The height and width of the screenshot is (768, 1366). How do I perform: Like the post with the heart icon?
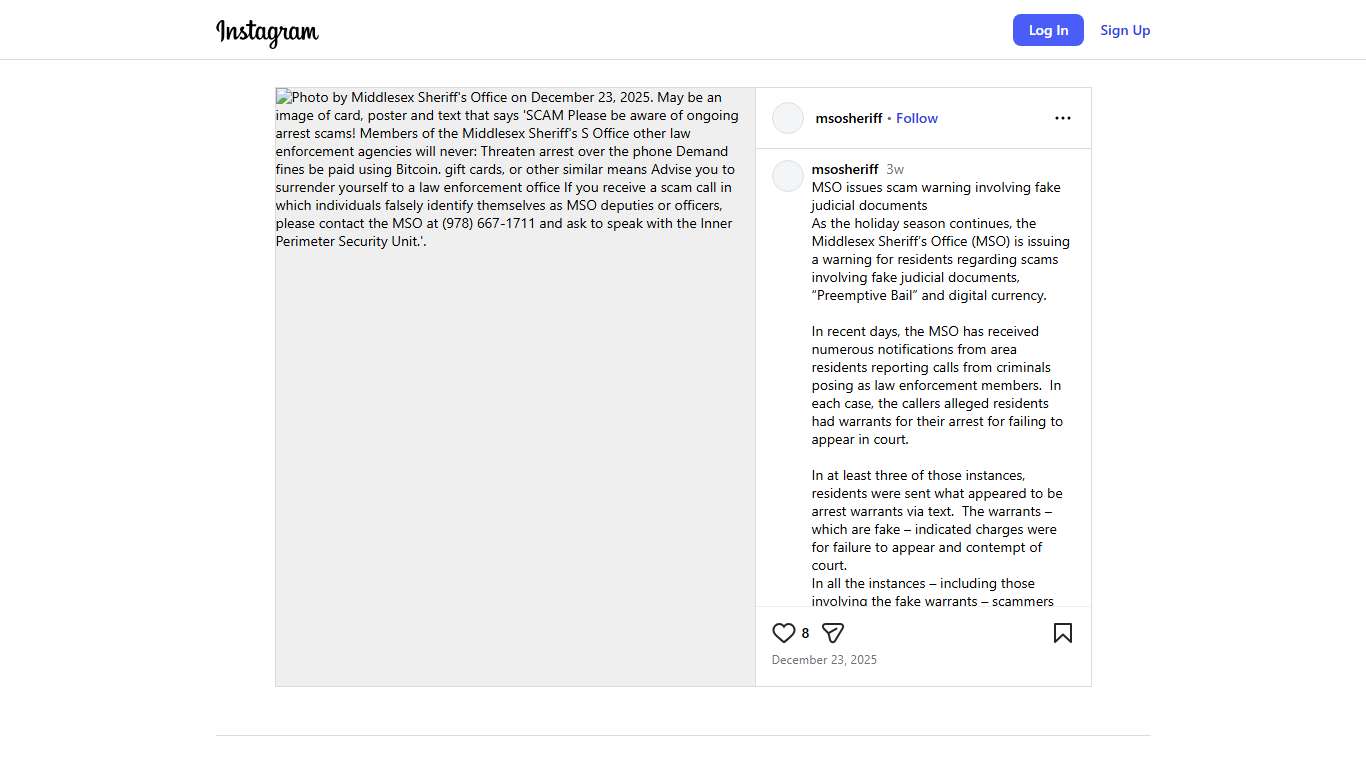tap(784, 633)
